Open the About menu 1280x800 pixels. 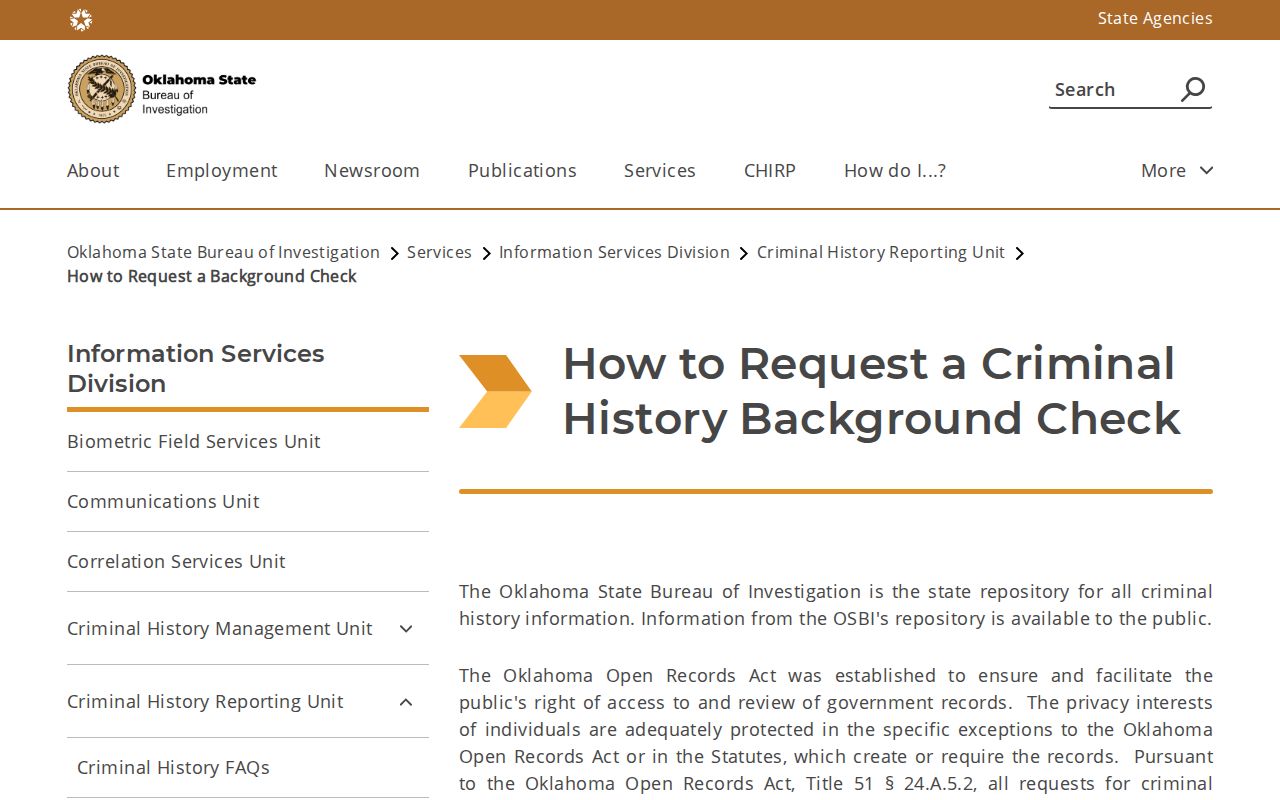[93, 170]
